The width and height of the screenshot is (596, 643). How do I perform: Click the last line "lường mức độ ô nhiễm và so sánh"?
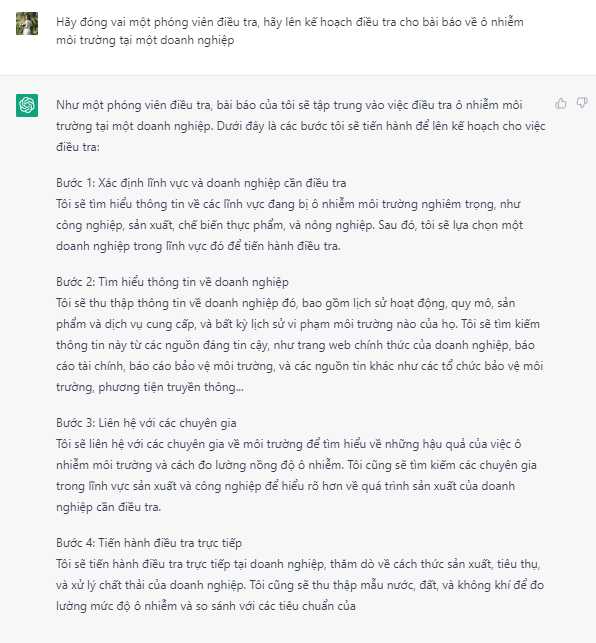point(206,606)
